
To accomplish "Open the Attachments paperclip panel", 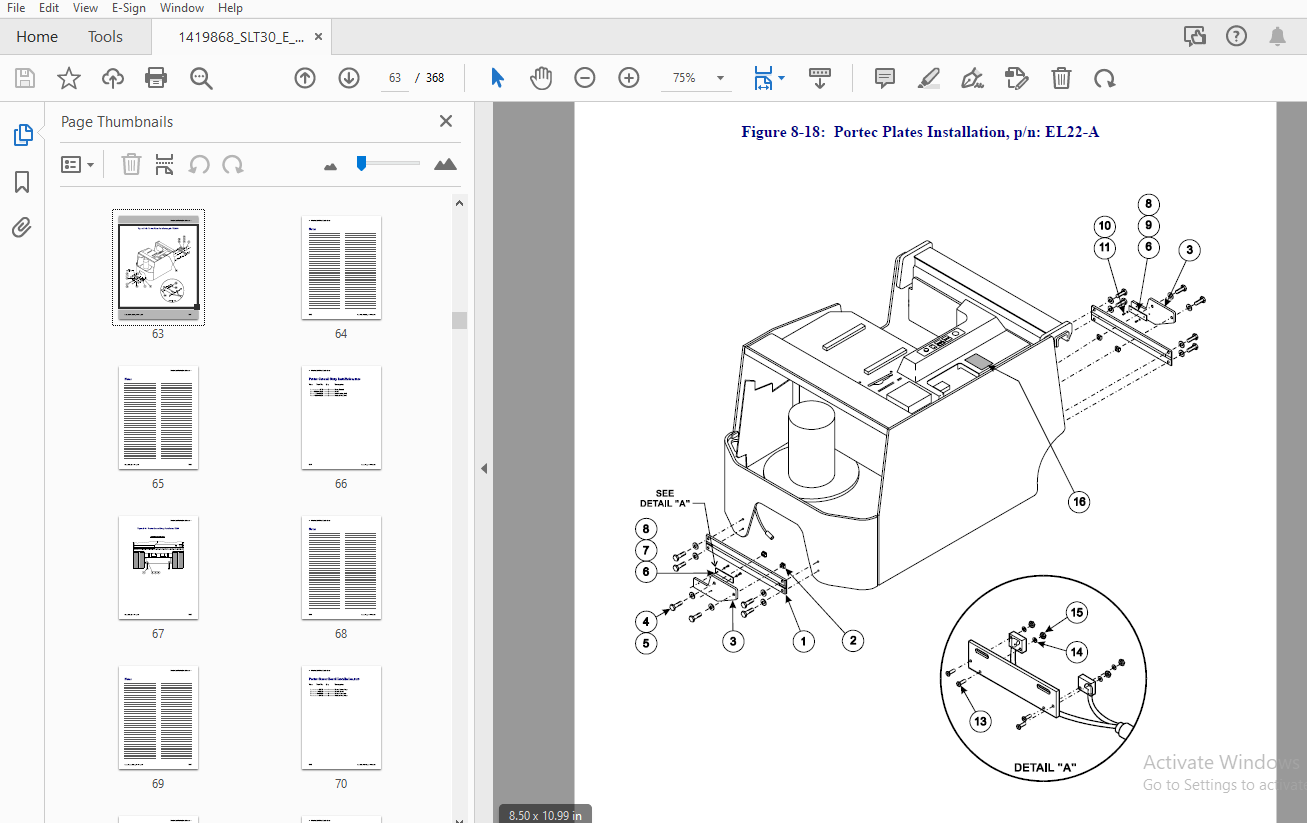I will click(x=22, y=227).
